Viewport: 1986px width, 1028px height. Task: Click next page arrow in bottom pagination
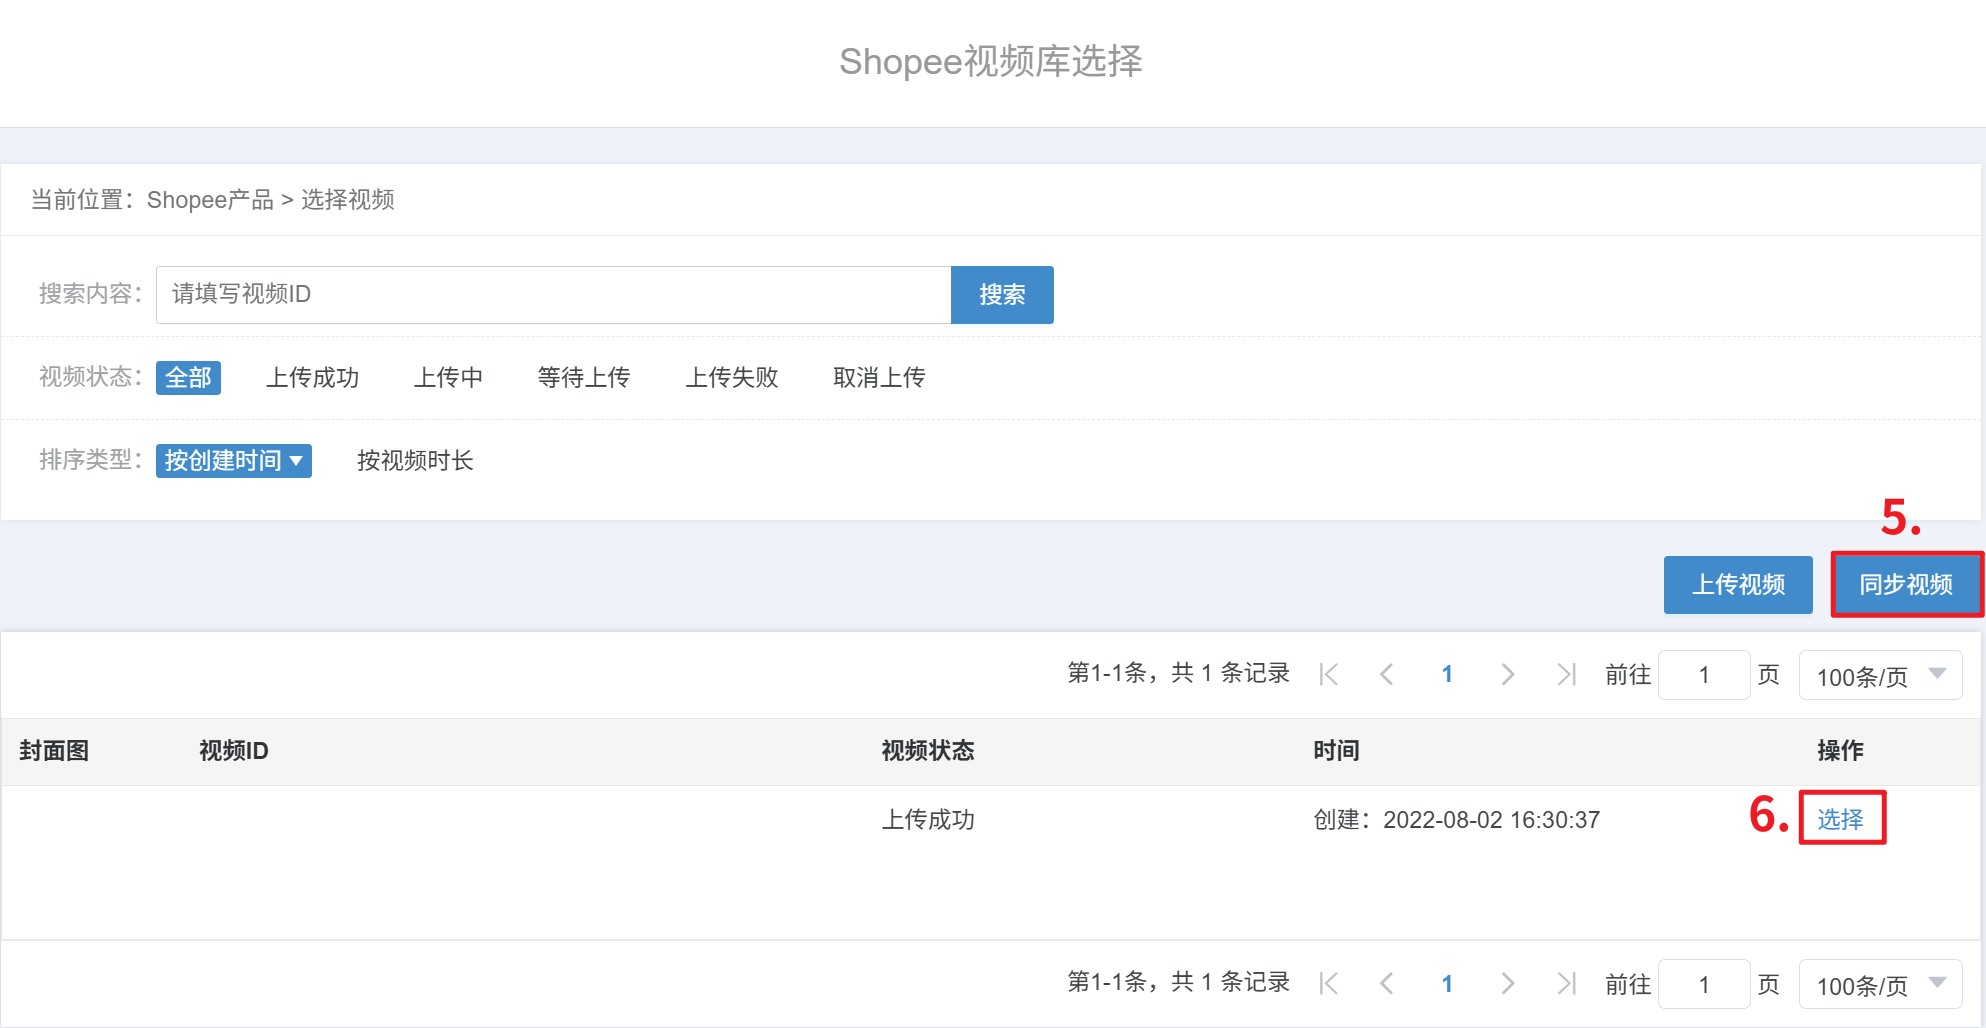(1507, 984)
